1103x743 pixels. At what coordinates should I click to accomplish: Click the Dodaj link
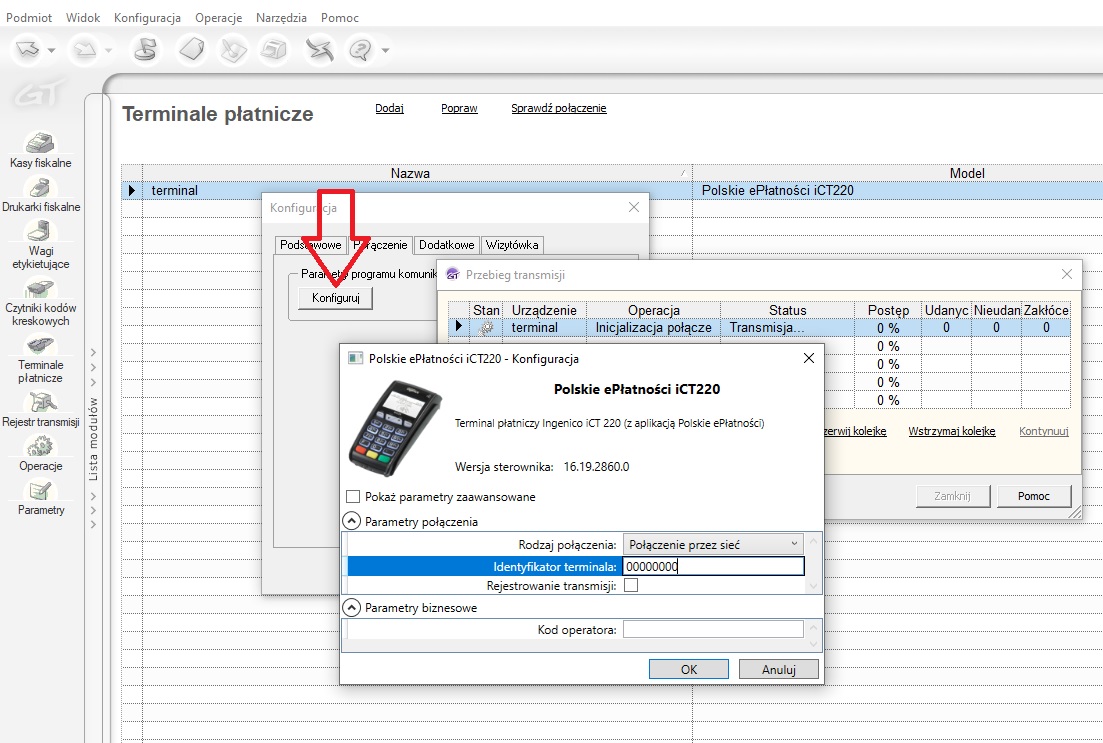[389, 108]
